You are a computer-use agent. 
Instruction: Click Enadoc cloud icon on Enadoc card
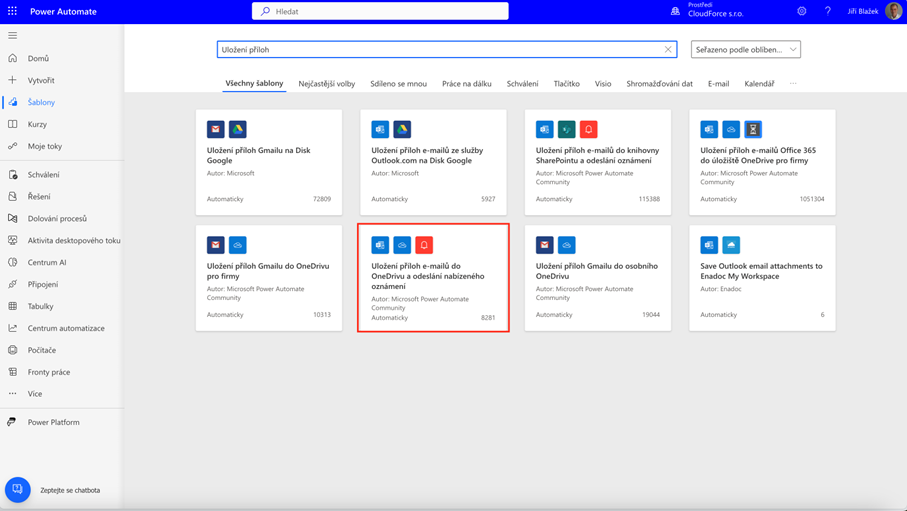coord(731,245)
